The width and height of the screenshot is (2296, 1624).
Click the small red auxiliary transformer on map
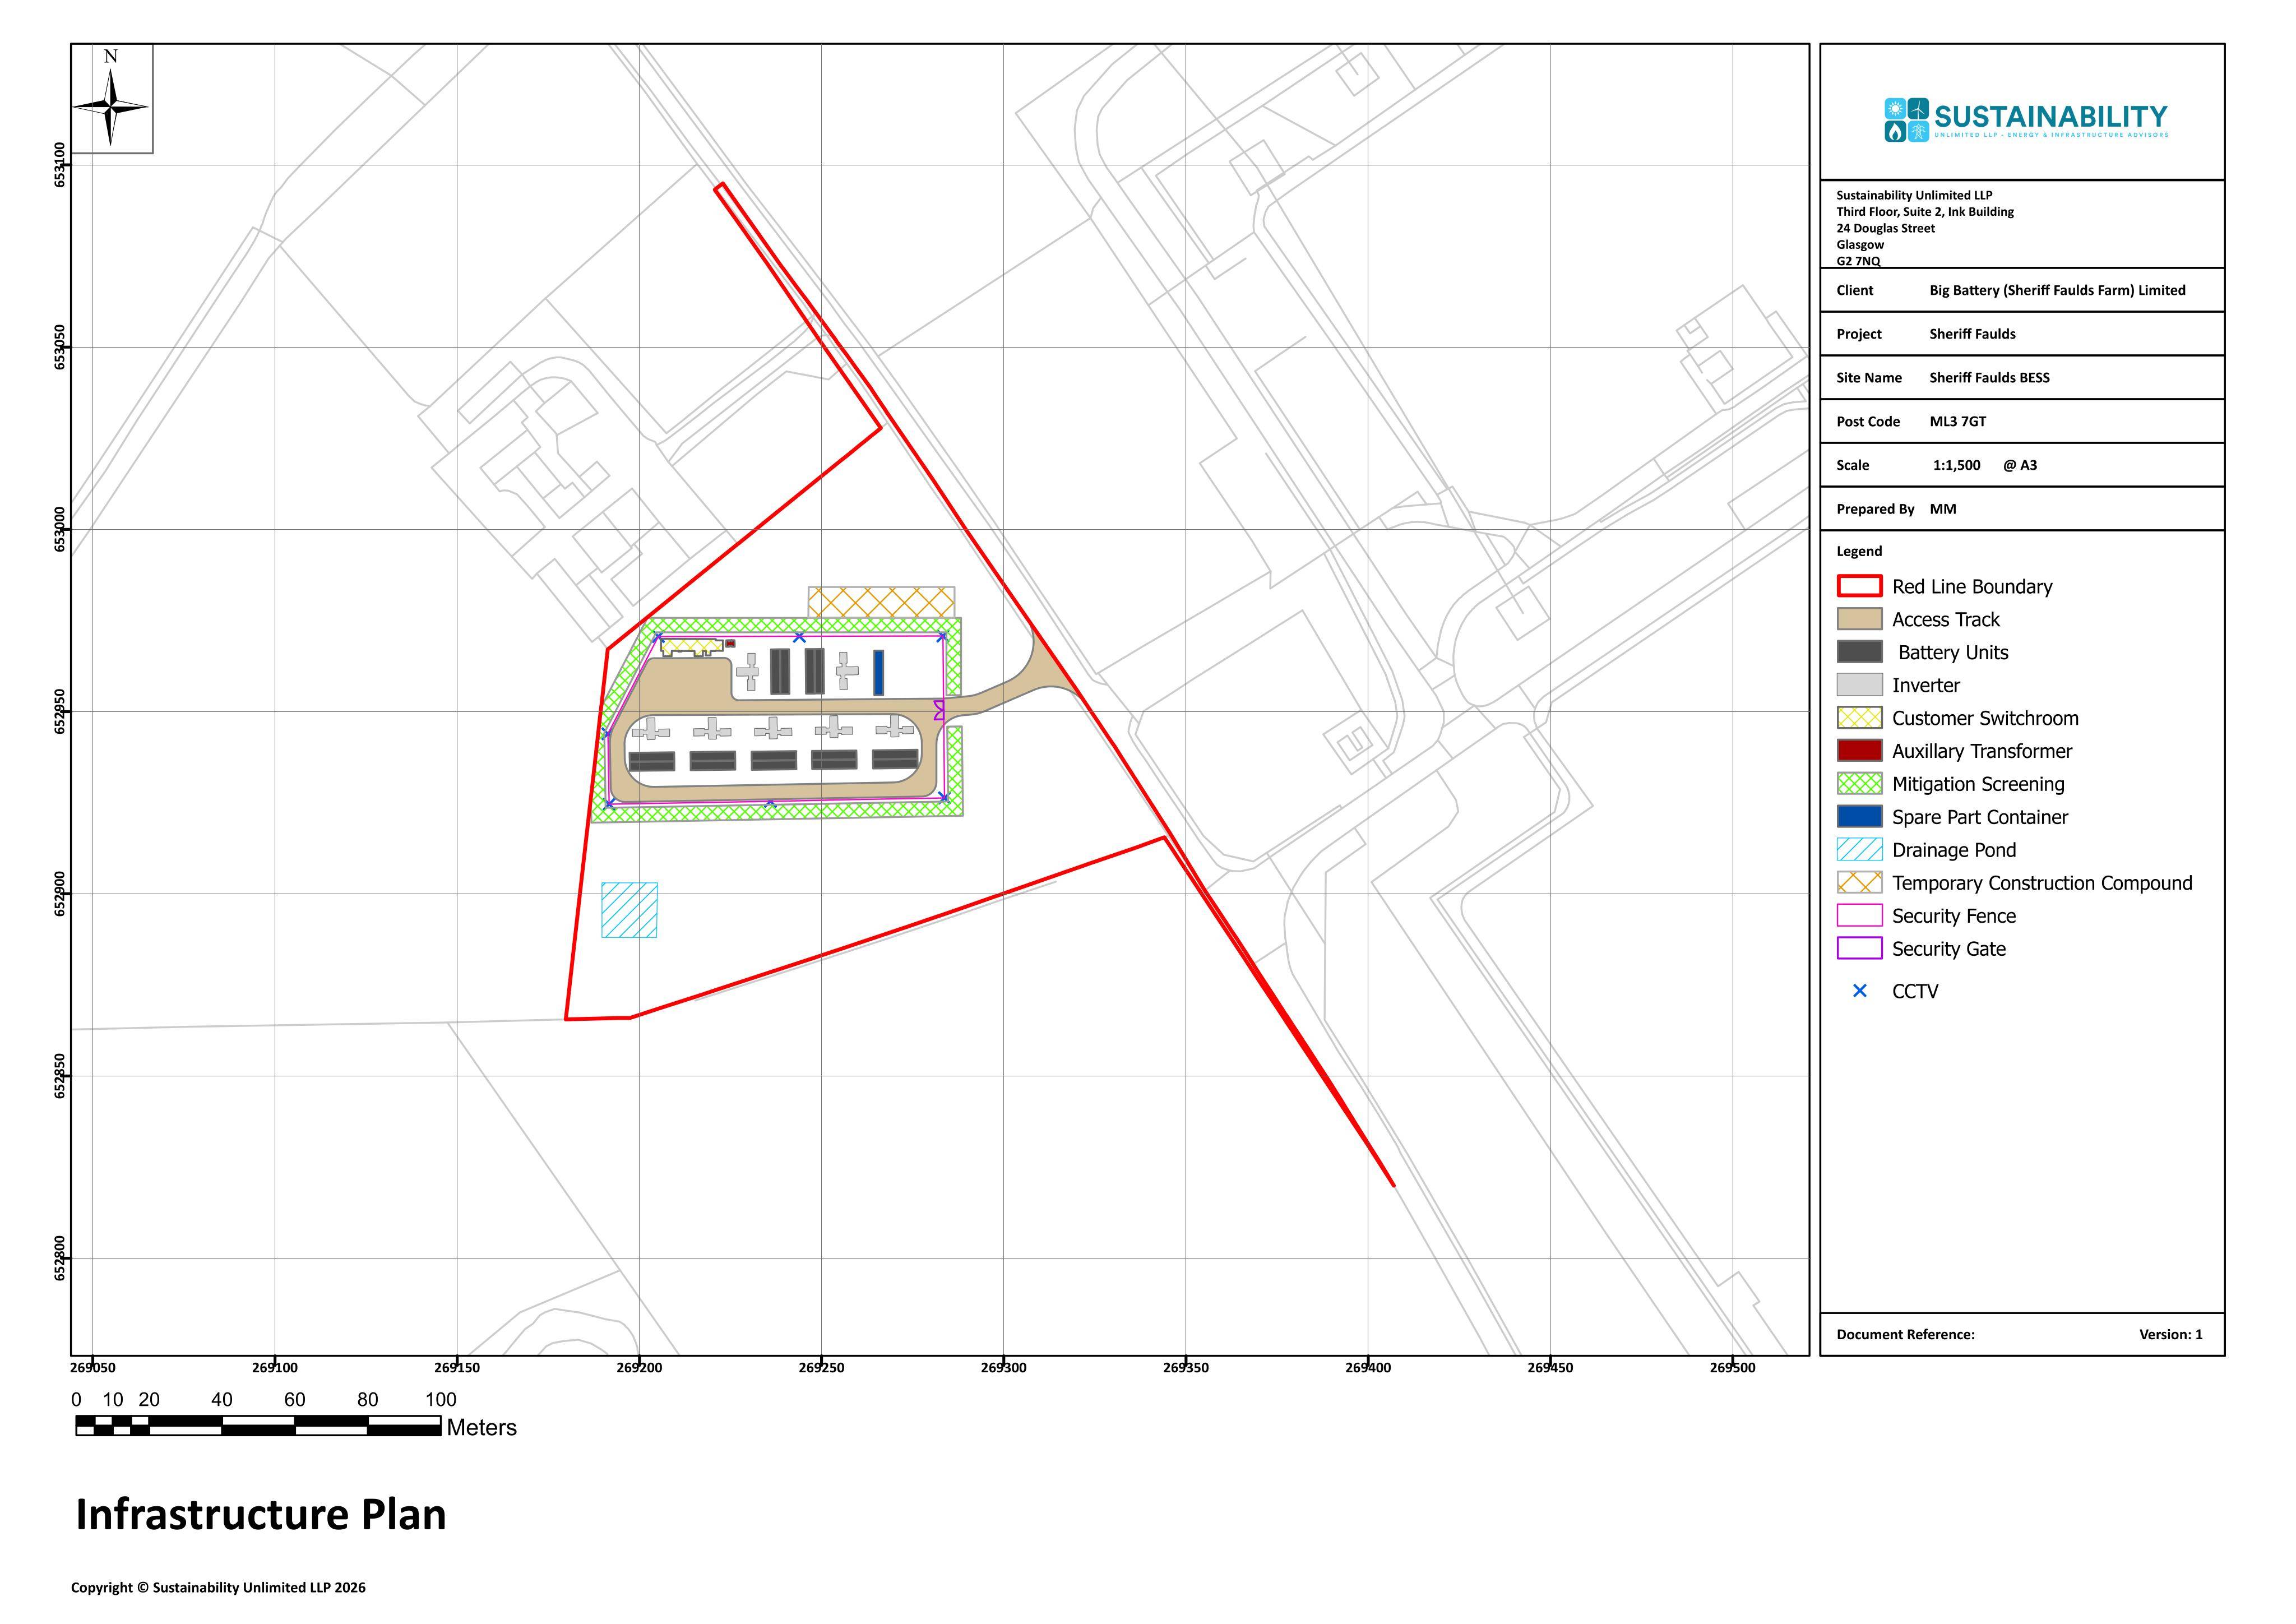[730, 644]
